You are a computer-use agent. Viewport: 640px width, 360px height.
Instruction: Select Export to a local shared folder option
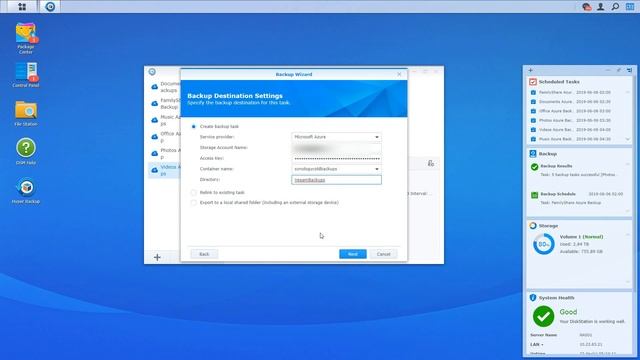(193, 202)
